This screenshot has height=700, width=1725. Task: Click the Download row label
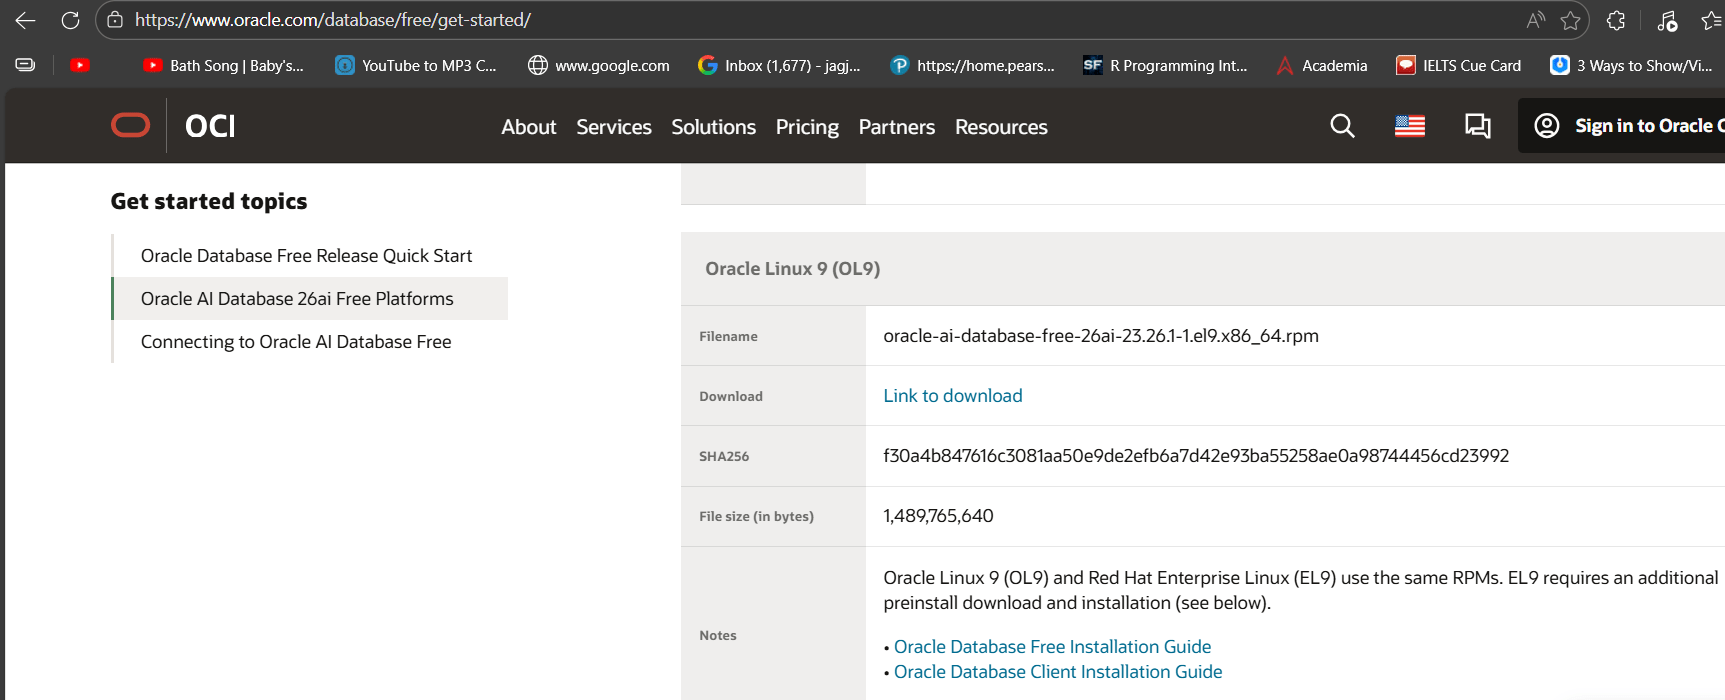click(731, 396)
